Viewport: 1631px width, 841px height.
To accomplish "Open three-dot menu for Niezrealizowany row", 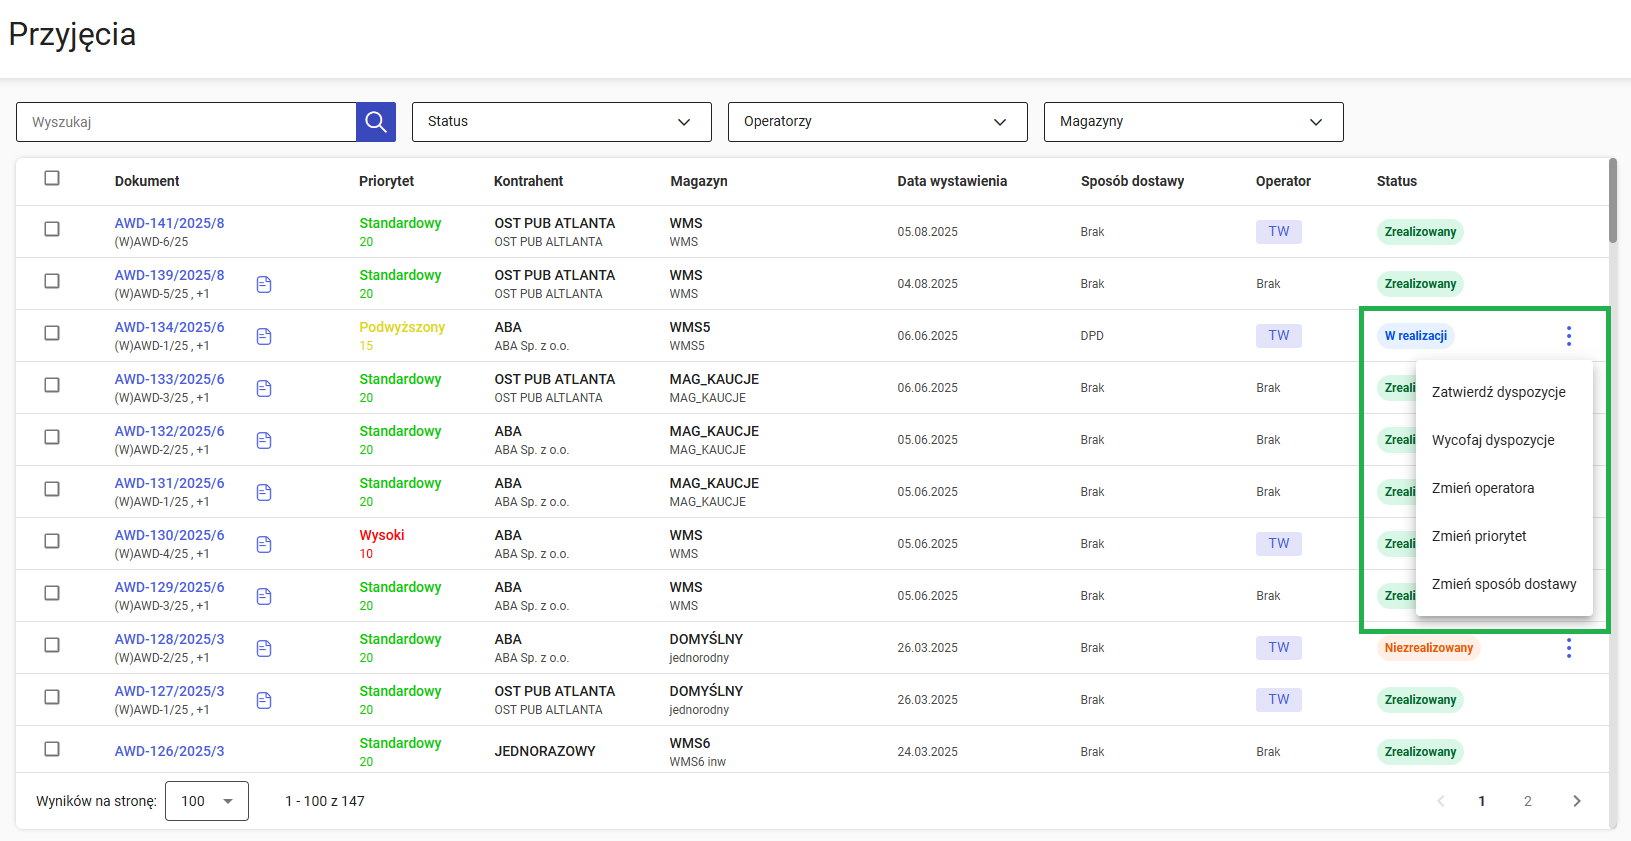I will 1568,648.
